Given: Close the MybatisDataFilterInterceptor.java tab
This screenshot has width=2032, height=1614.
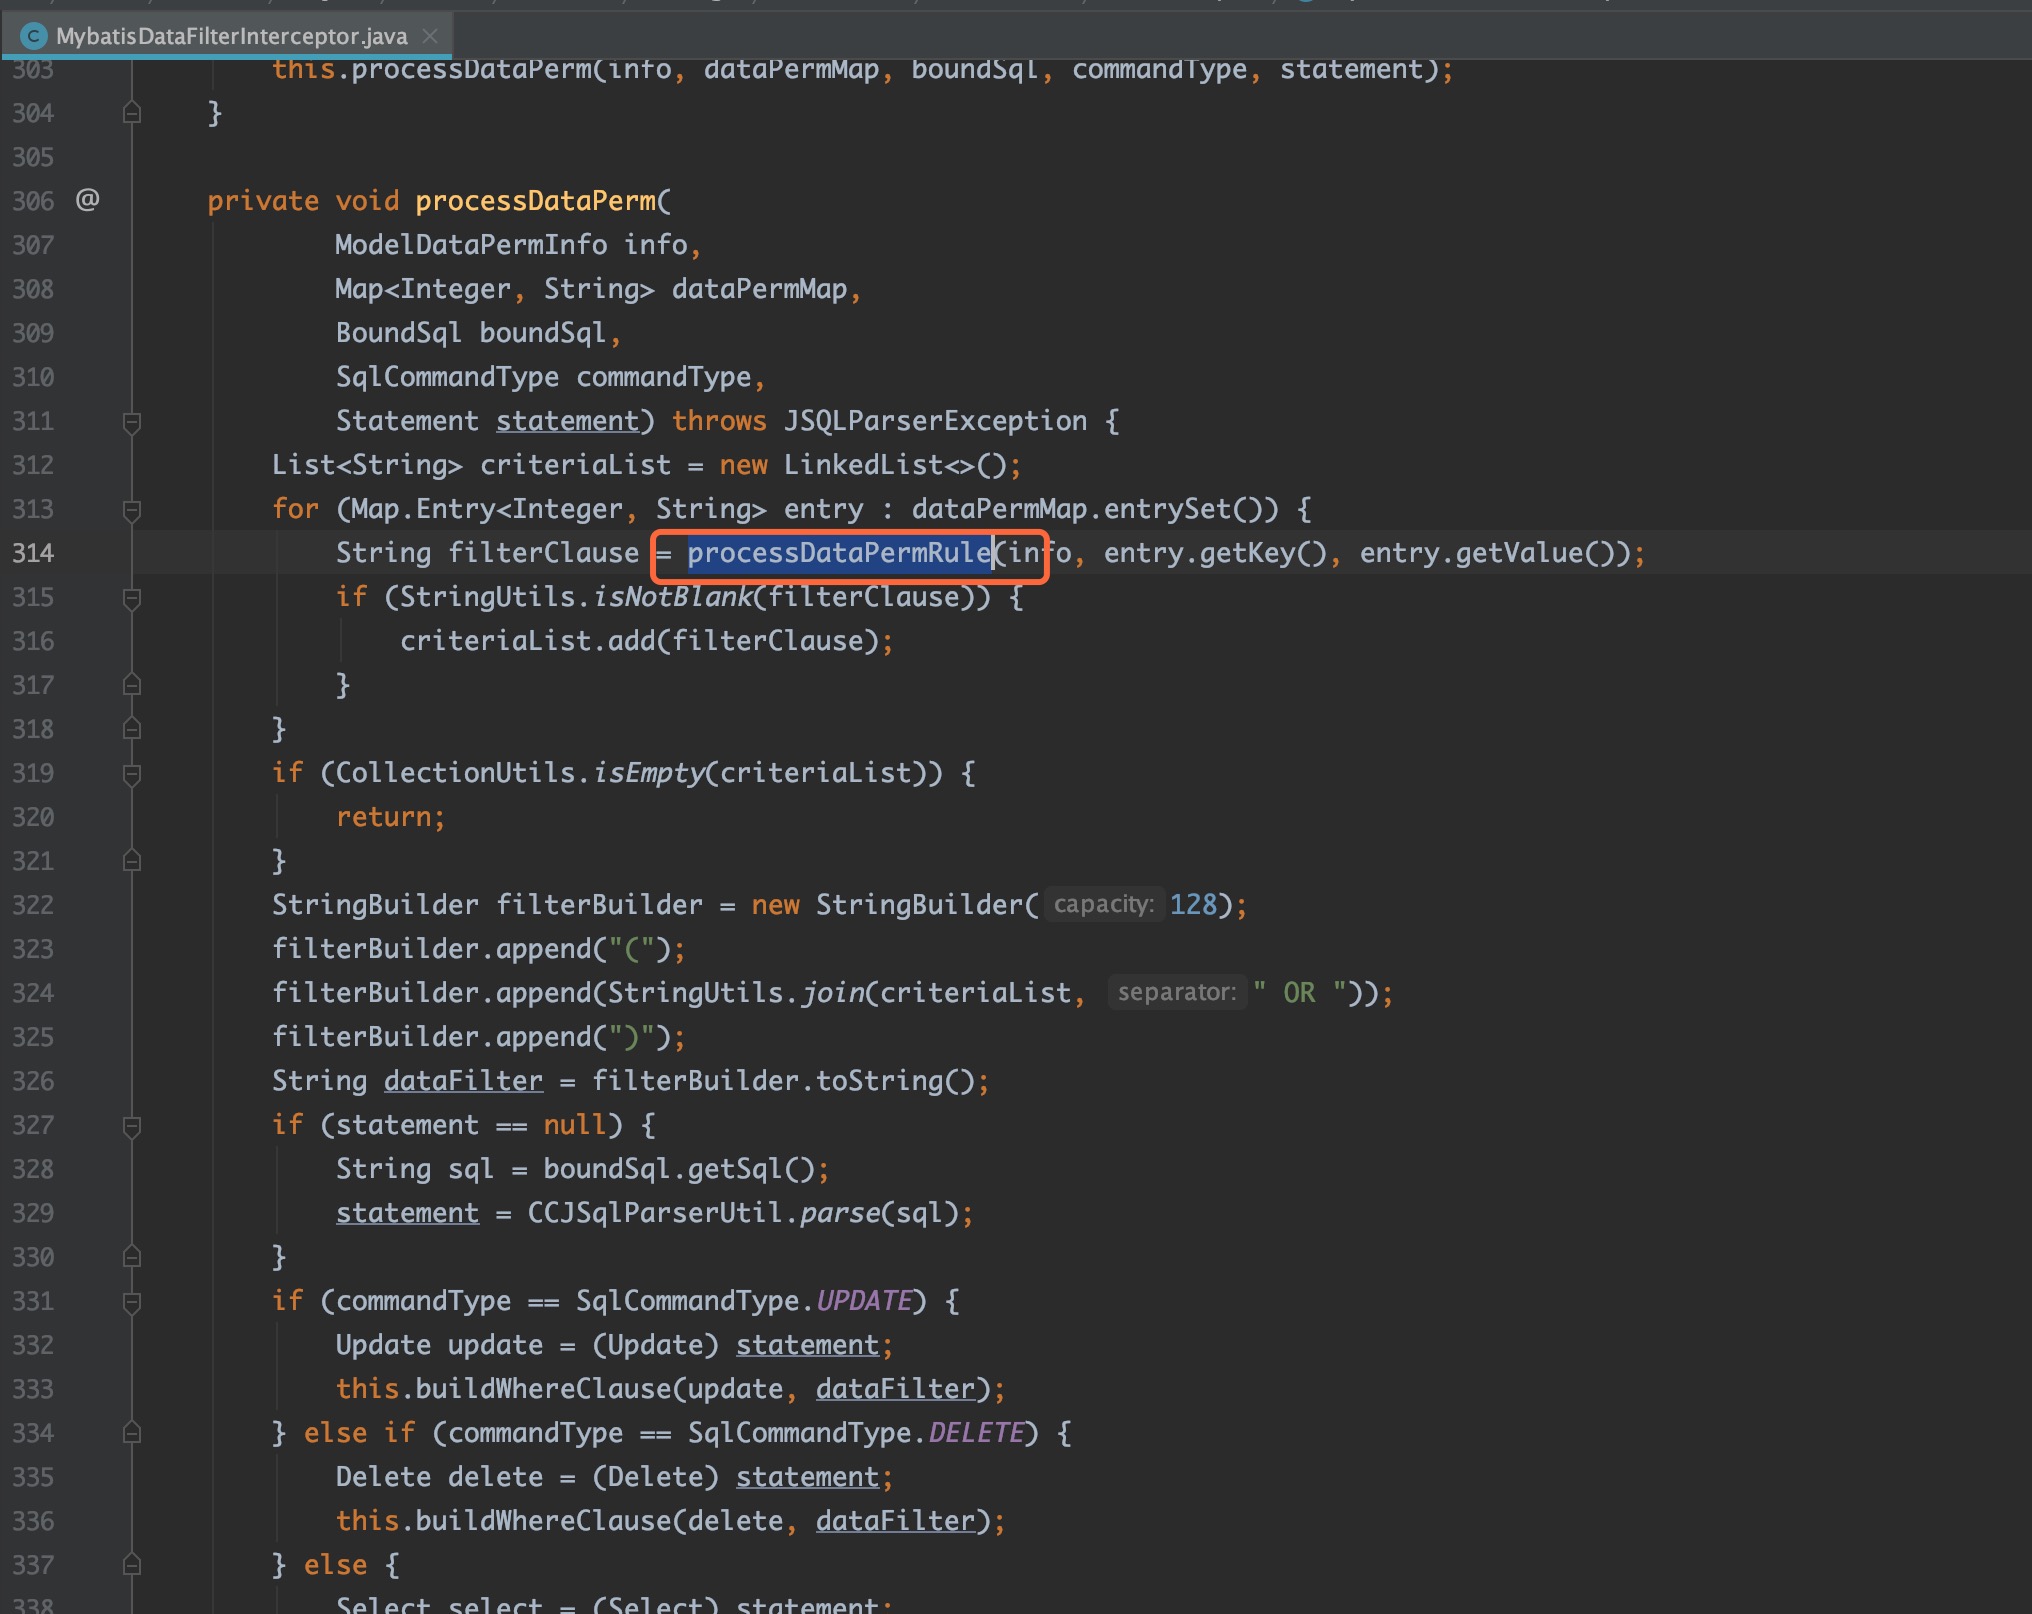Looking at the screenshot, I should click(x=431, y=37).
